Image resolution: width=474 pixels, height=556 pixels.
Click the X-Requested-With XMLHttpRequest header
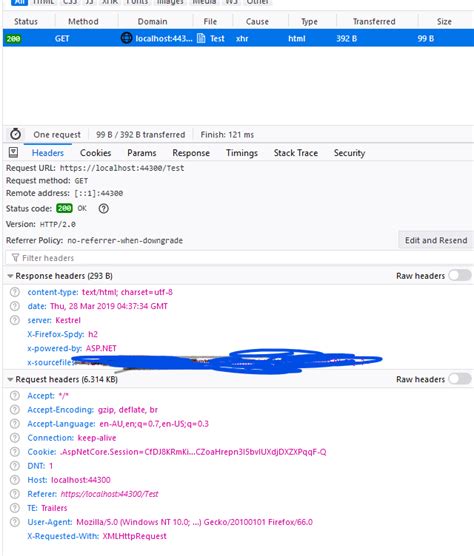click(x=97, y=536)
